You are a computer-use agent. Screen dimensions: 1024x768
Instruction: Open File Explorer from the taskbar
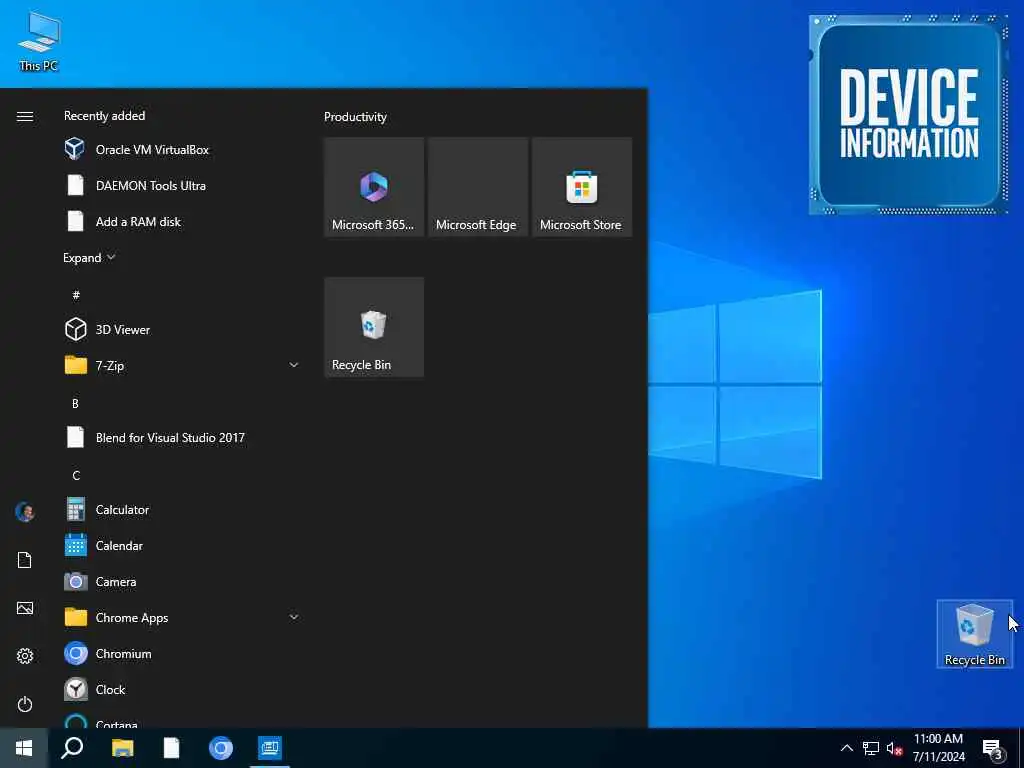(x=122, y=748)
